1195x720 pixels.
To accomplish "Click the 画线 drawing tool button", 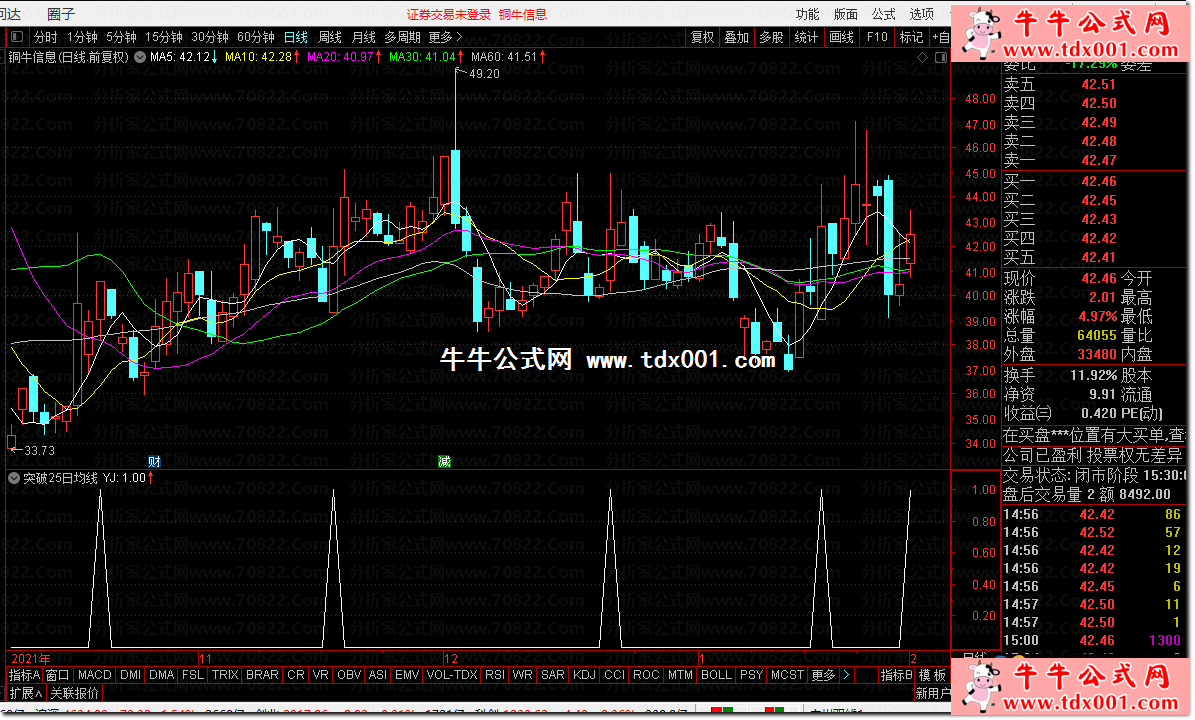I will pyautogui.click(x=841, y=37).
